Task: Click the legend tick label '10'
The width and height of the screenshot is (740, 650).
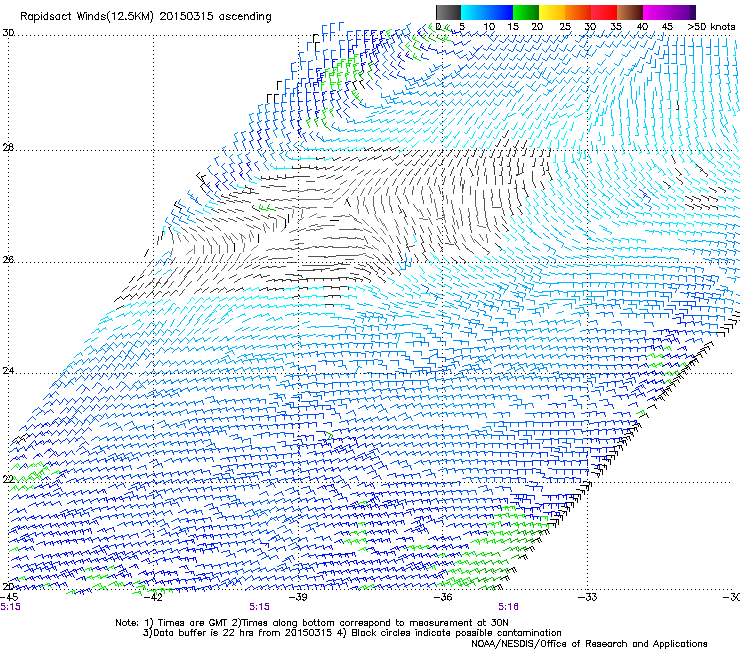Action: click(x=489, y=27)
